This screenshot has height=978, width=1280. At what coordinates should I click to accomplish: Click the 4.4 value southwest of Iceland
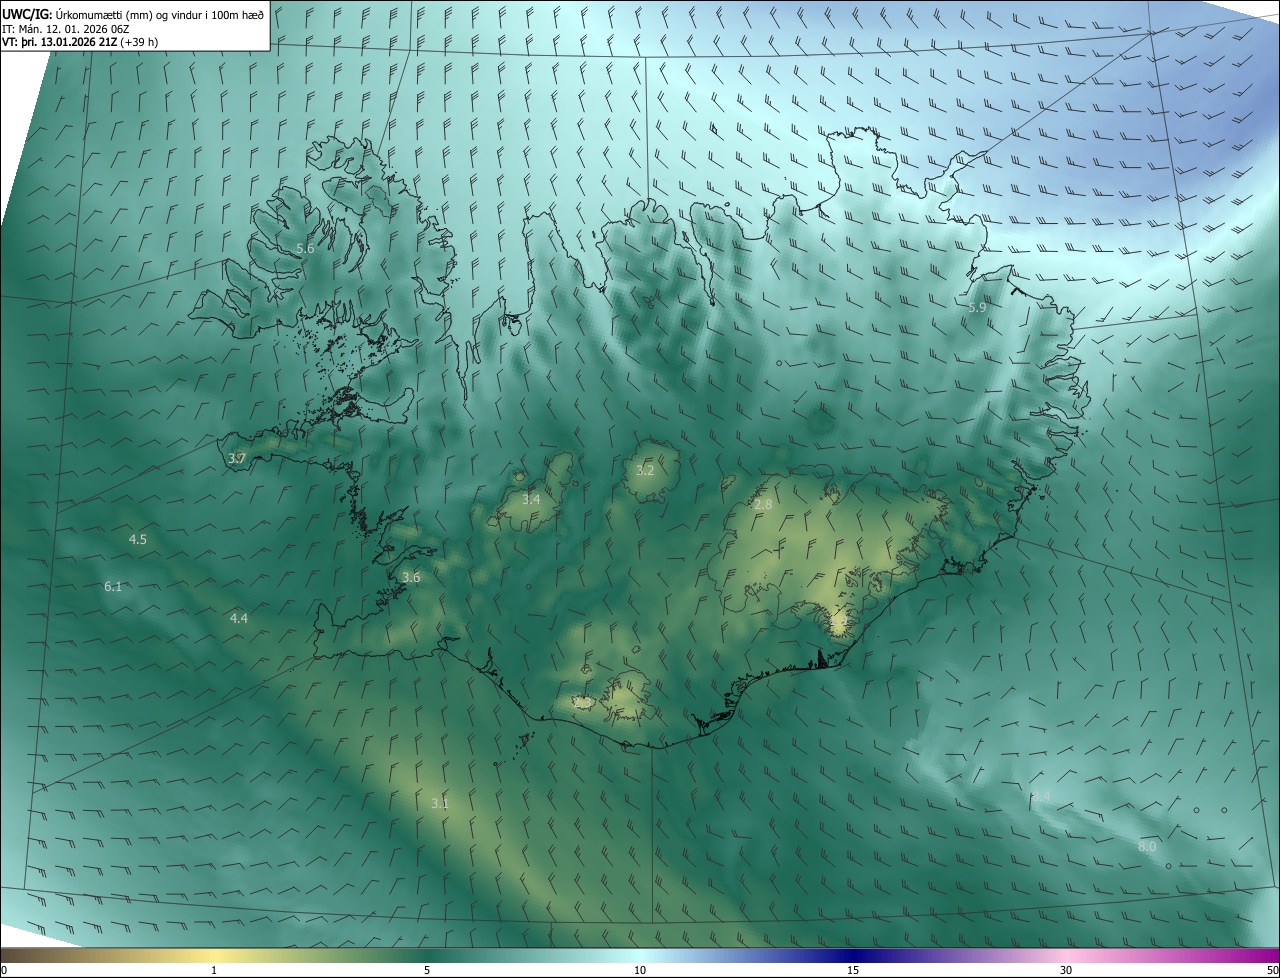[x=239, y=619]
